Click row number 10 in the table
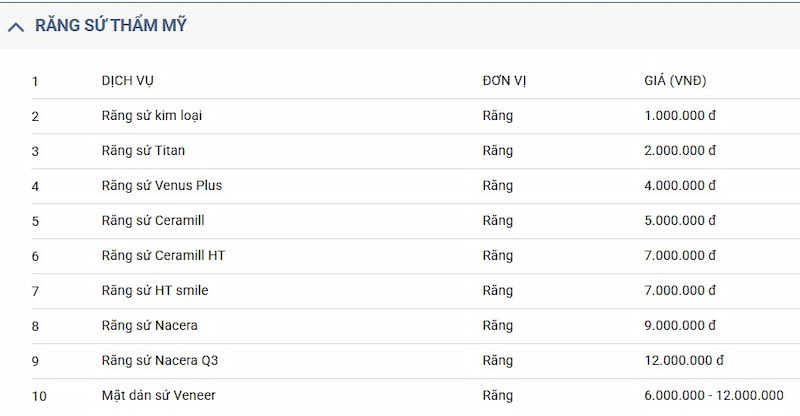Image resolution: width=800 pixels, height=416 pixels. pyautogui.click(x=39, y=396)
